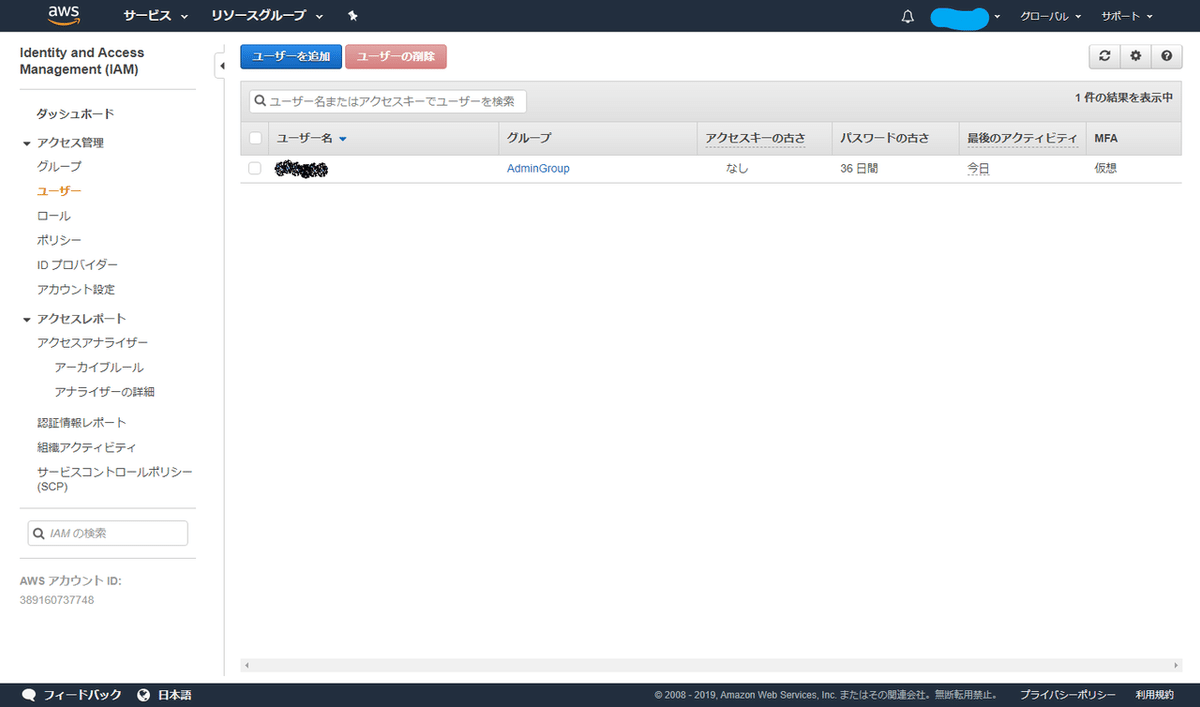The image size is (1200, 707).
Task: Click the ユーザーの削除 button
Action: coord(396,57)
